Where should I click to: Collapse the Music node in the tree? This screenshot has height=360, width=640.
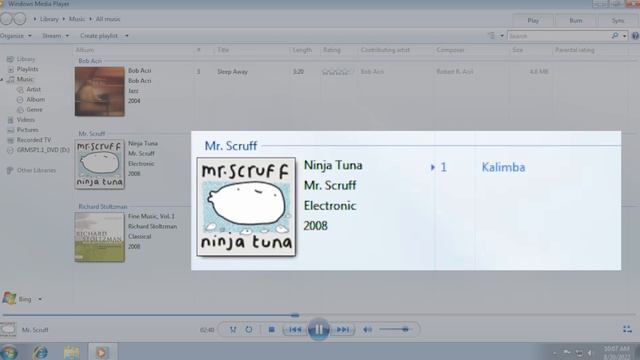2,80
